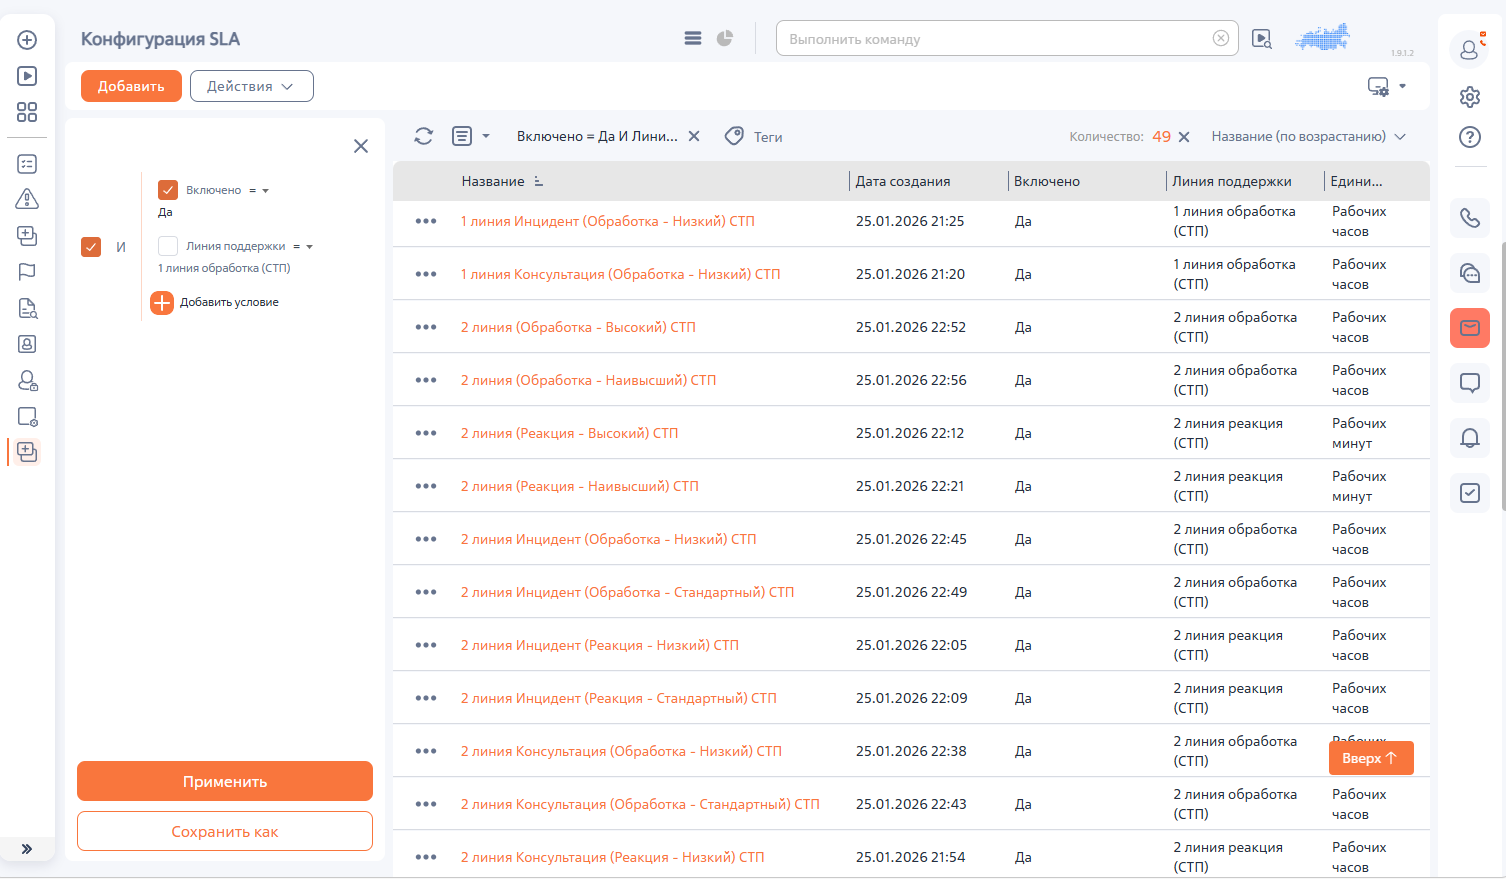Sort by Дата создания column header
Image resolution: width=1506 pixels, height=881 pixels.
[903, 181]
